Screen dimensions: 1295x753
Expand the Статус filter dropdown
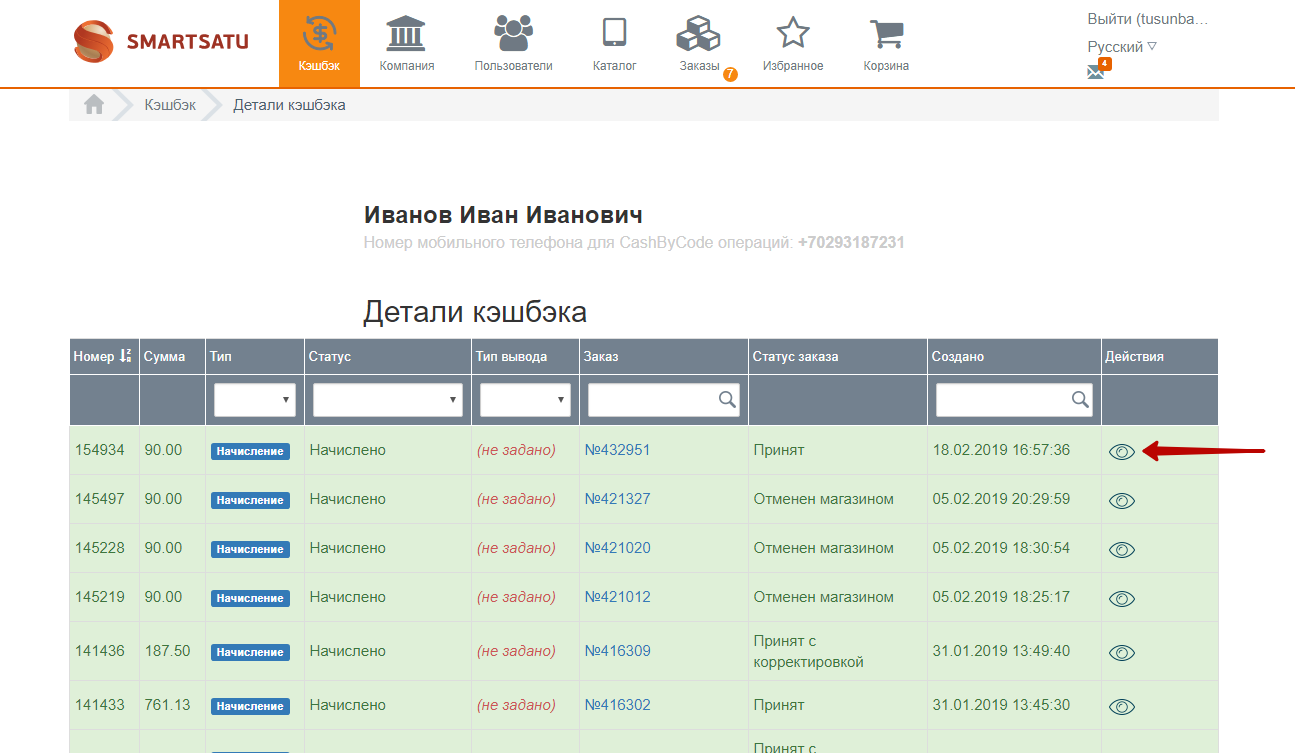tap(388, 399)
